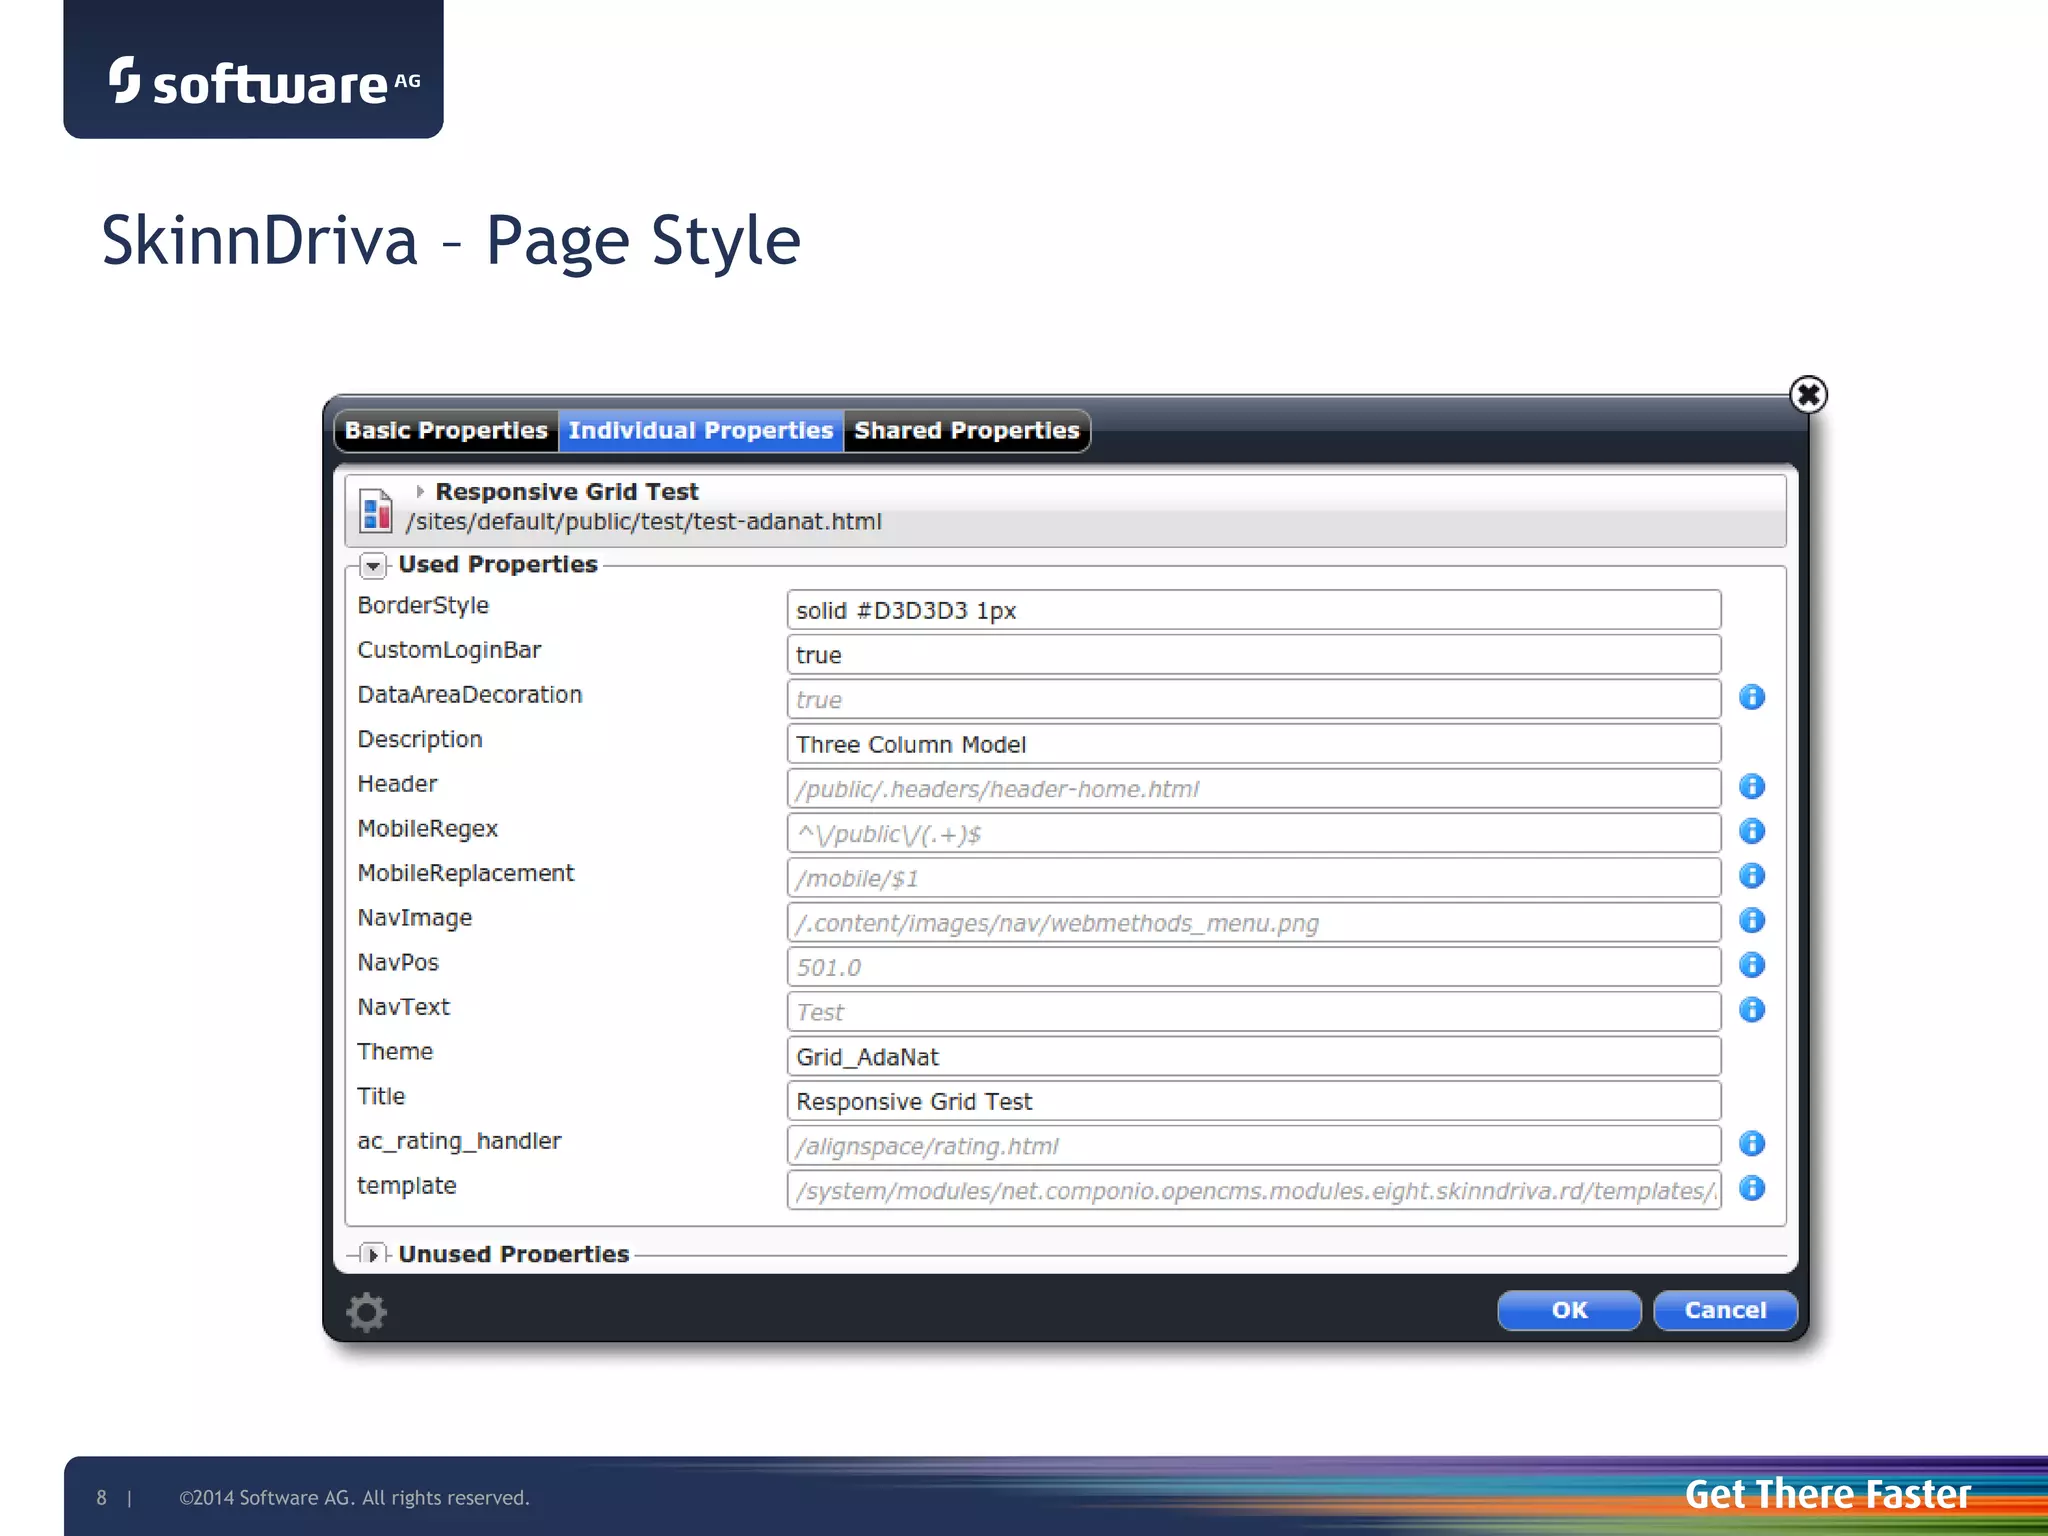Click the page file icon for test-adanat.html
The width and height of the screenshot is (2048, 1536).
[x=376, y=510]
